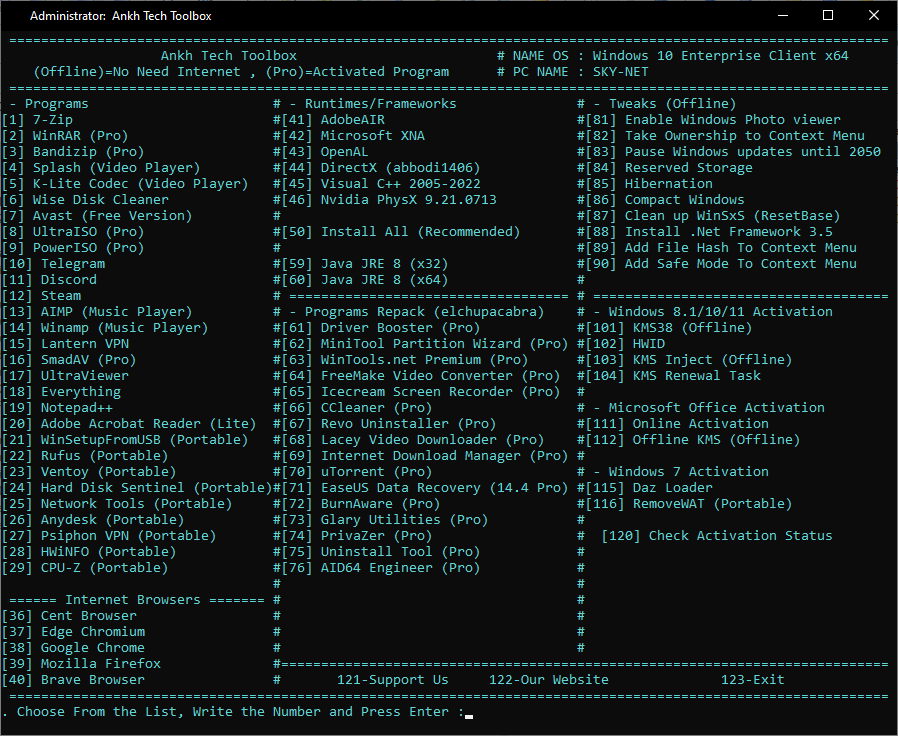Screen dimensions: 898x736
Task: Select '[29] CPU-Z (Portable)' text
Action: point(85,569)
